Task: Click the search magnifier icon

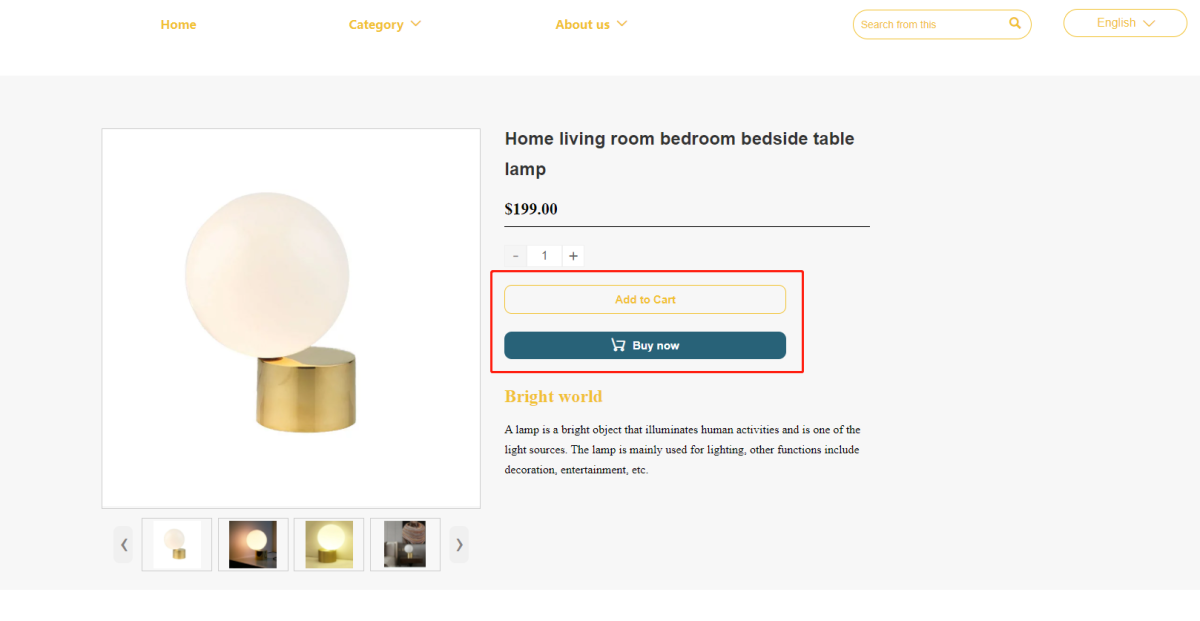Action: pyautogui.click(x=1015, y=23)
